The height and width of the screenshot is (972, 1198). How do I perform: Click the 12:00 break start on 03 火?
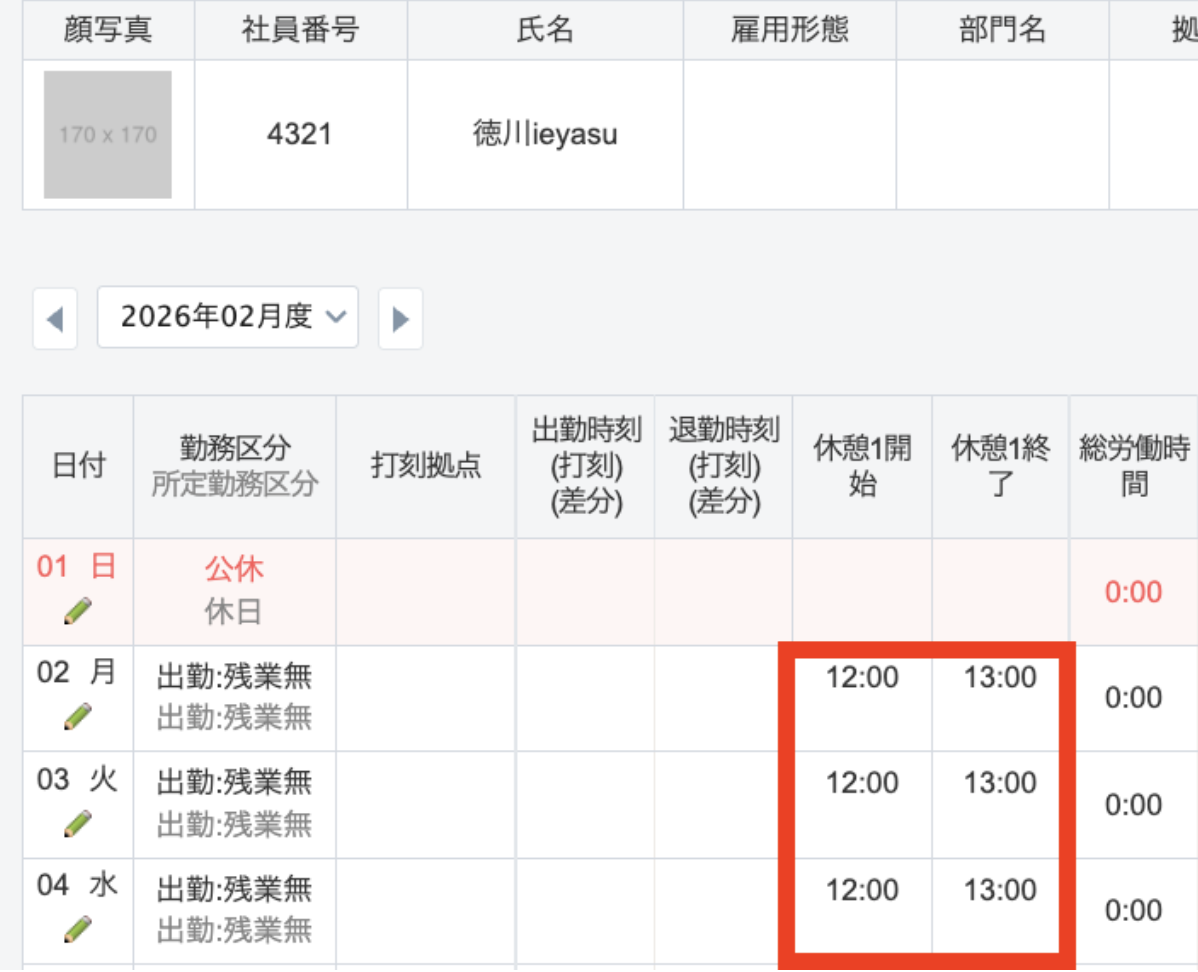coord(862,783)
